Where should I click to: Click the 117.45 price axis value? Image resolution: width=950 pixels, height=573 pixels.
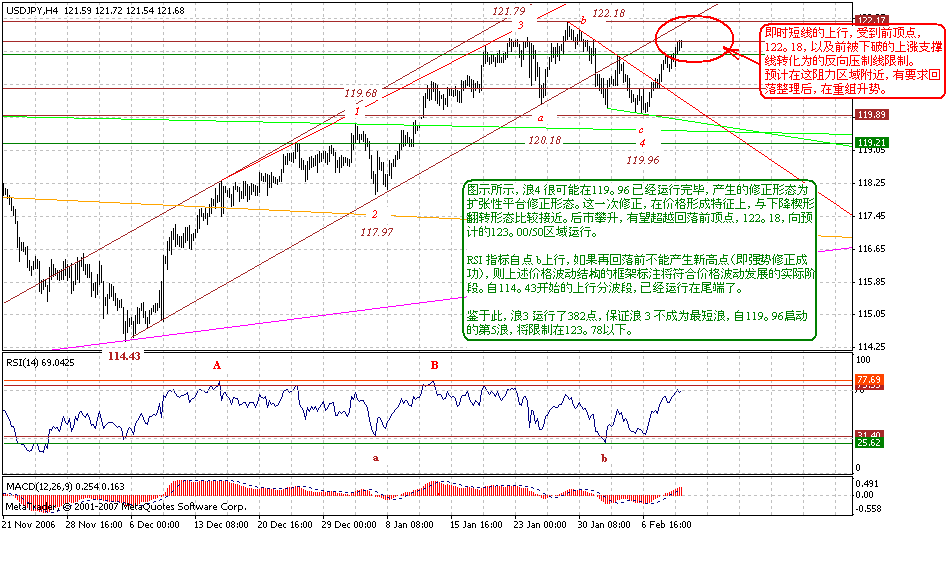pyautogui.click(x=872, y=215)
